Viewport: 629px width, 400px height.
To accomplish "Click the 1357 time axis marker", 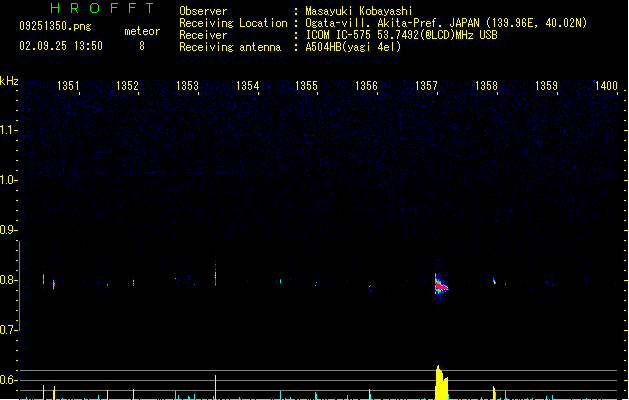I will [426, 86].
